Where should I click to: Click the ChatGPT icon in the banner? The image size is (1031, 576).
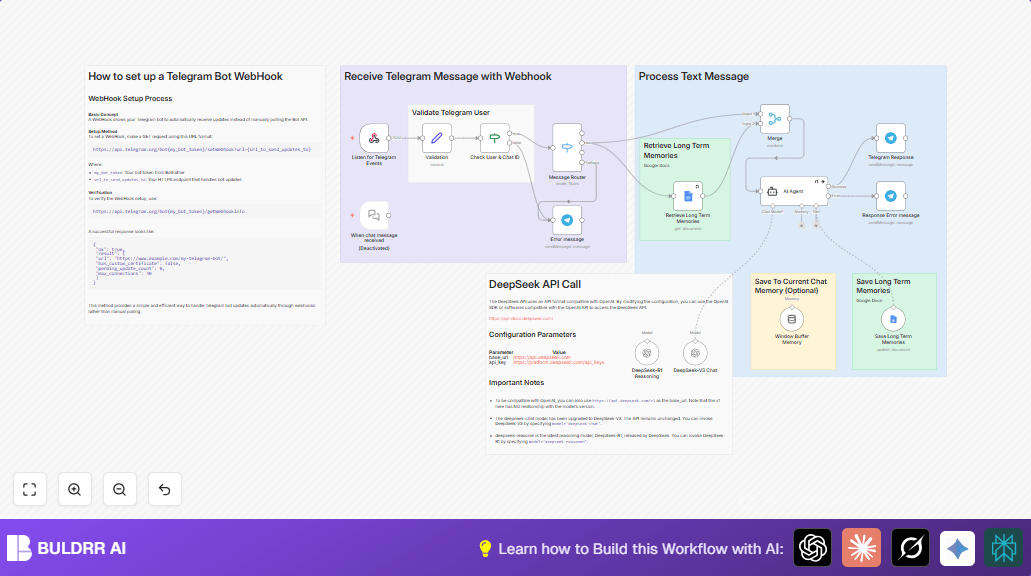click(813, 548)
